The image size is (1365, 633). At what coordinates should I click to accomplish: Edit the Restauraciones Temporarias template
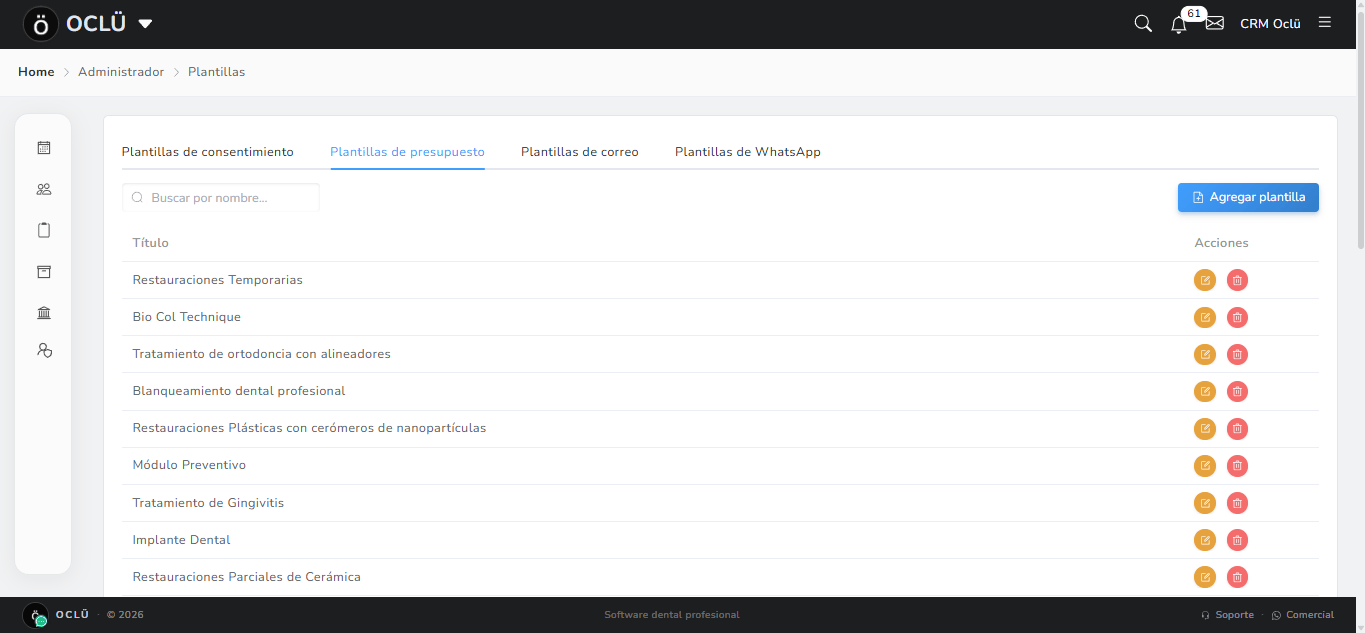point(1205,280)
